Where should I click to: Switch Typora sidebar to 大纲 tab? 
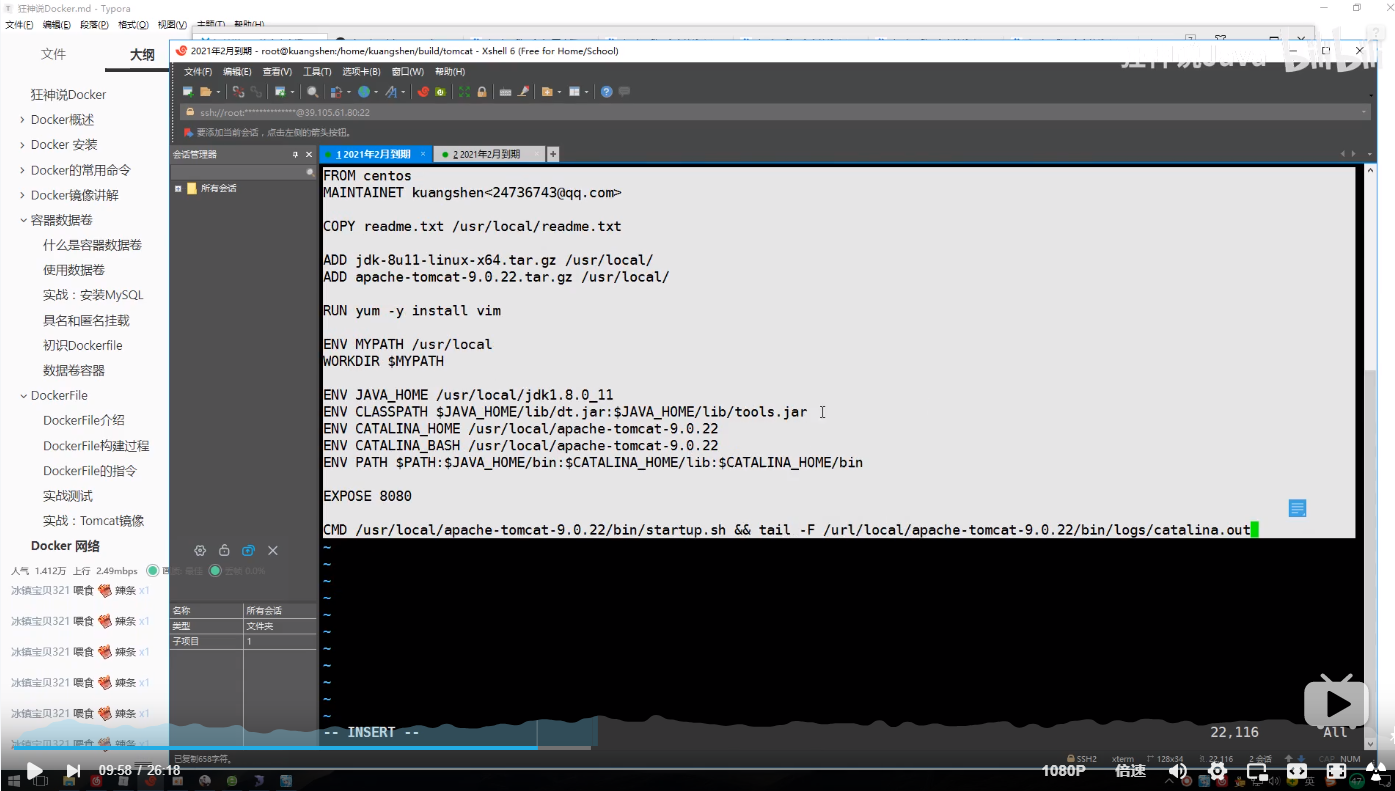(142, 54)
